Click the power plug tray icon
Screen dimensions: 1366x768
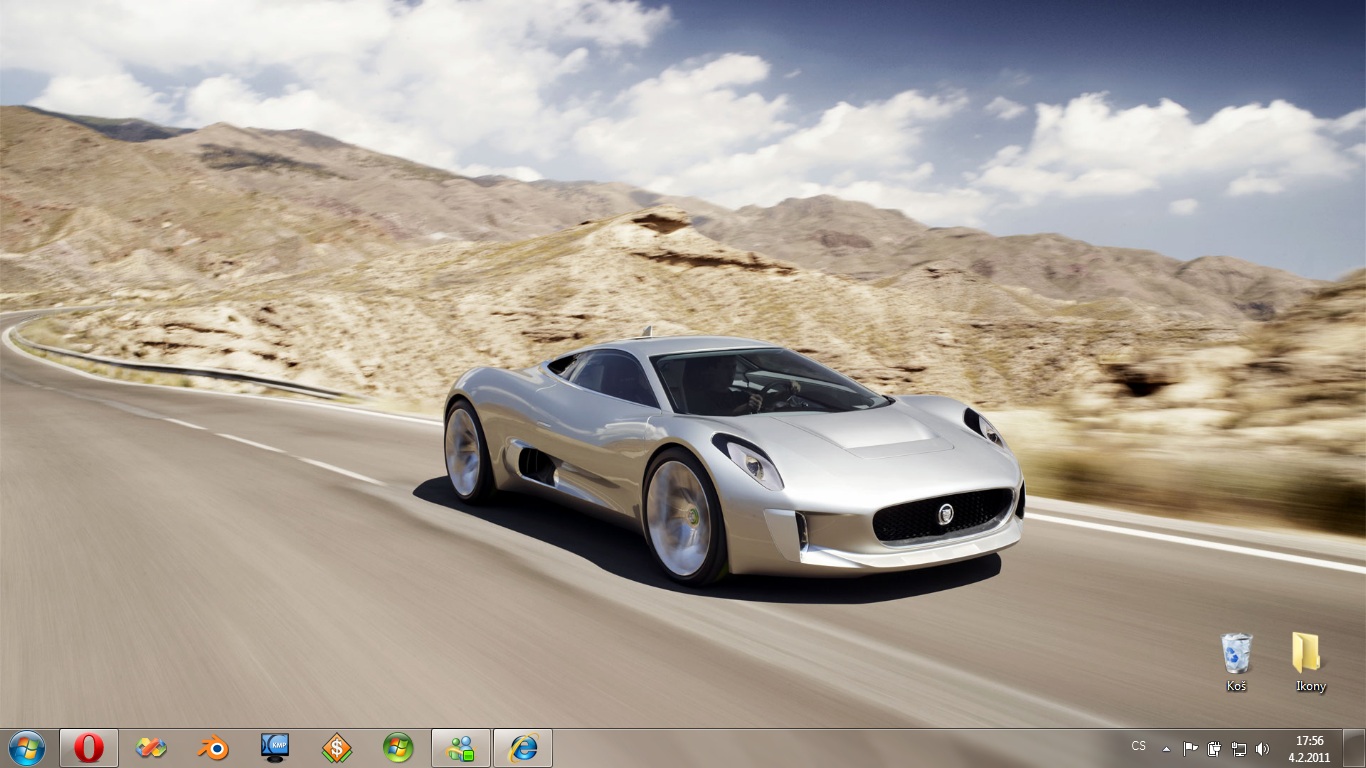click(1214, 748)
